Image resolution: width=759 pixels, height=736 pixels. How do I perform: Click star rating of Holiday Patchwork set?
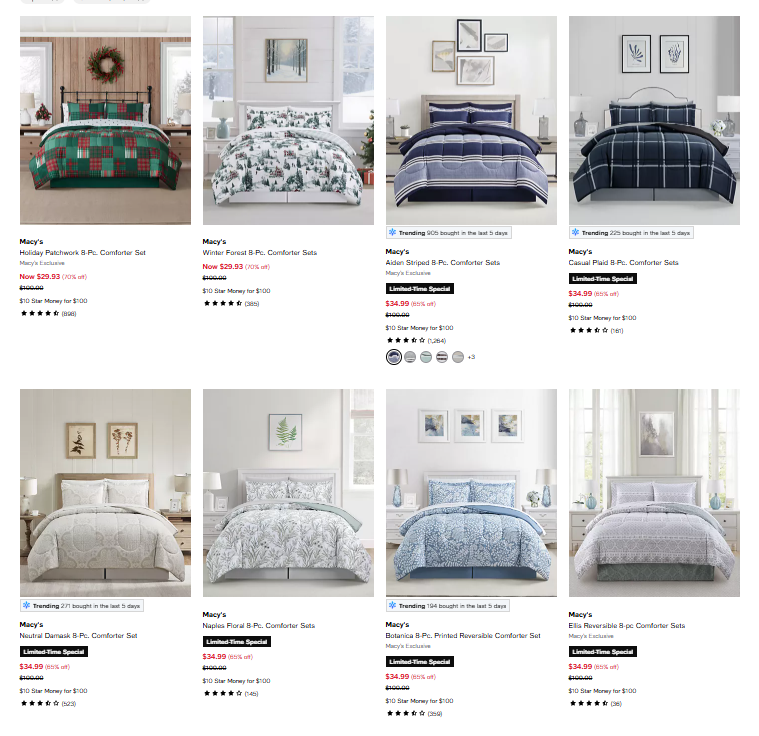click(x=40, y=313)
